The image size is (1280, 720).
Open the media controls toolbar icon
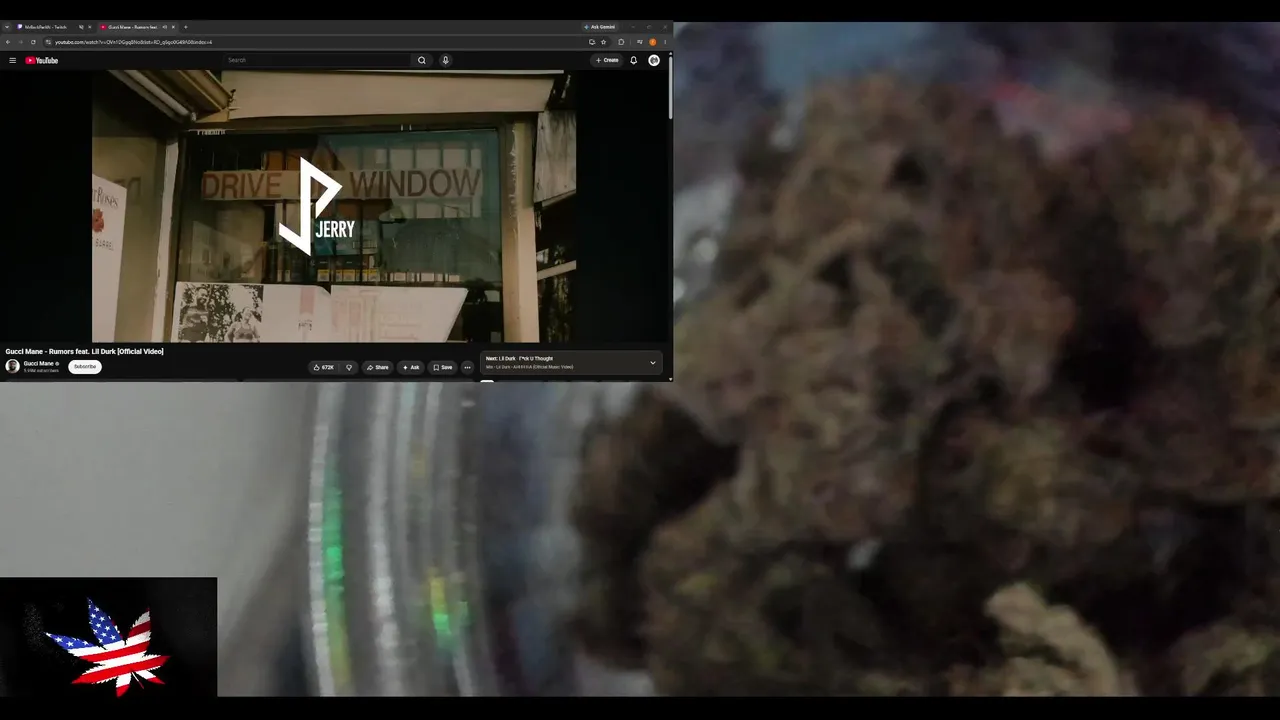pos(640,42)
